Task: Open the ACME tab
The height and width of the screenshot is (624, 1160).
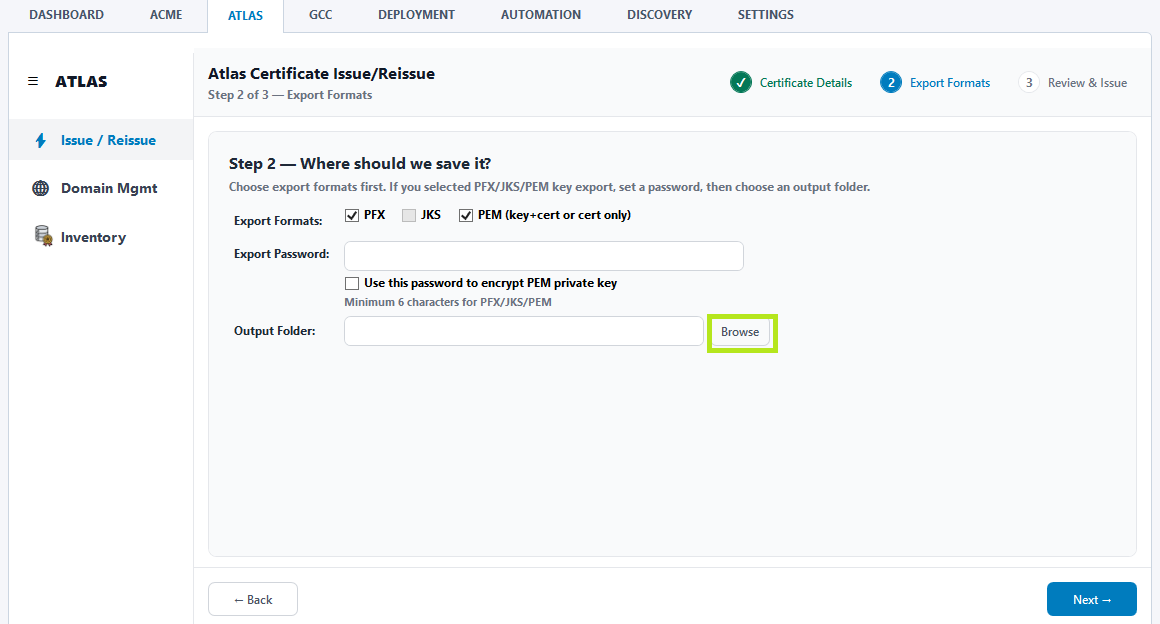Action: pyautogui.click(x=166, y=15)
